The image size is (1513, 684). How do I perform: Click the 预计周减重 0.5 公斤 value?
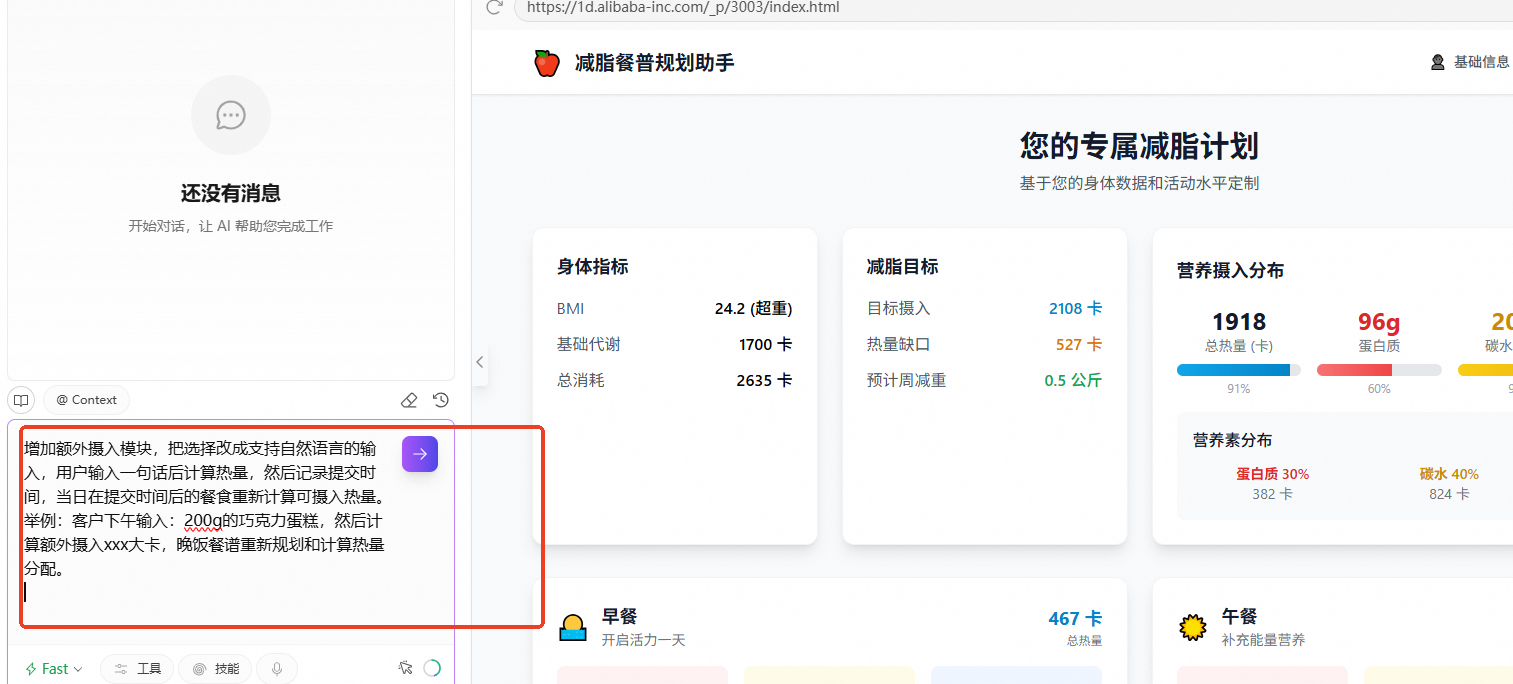tap(1073, 381)
